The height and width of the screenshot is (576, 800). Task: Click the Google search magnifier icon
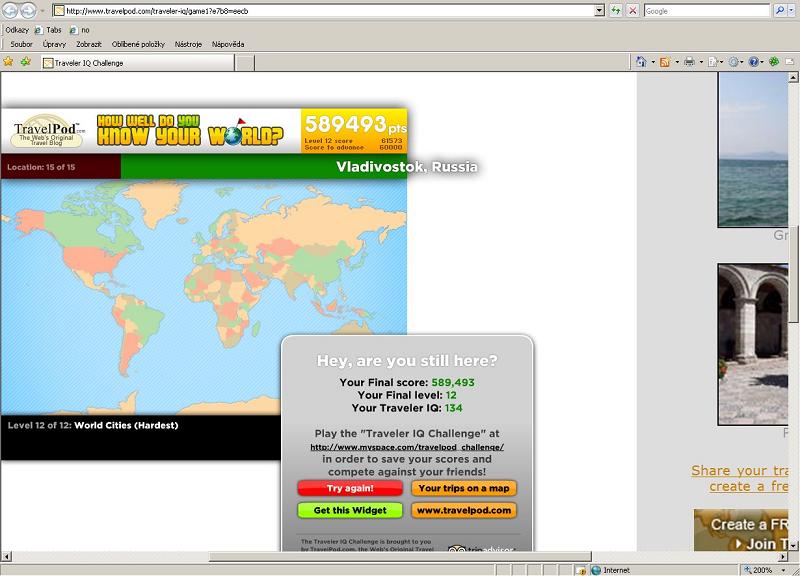click(780, 10)
